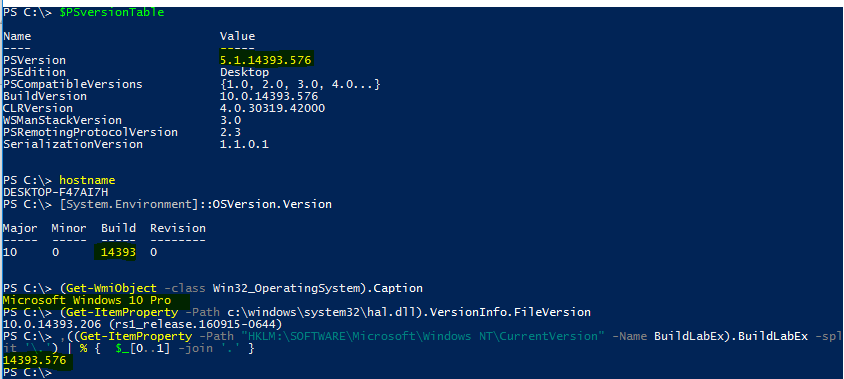Click the highlighted Build number 14393
This screenshot has height=379, width=844.
[x=118, y=252]
